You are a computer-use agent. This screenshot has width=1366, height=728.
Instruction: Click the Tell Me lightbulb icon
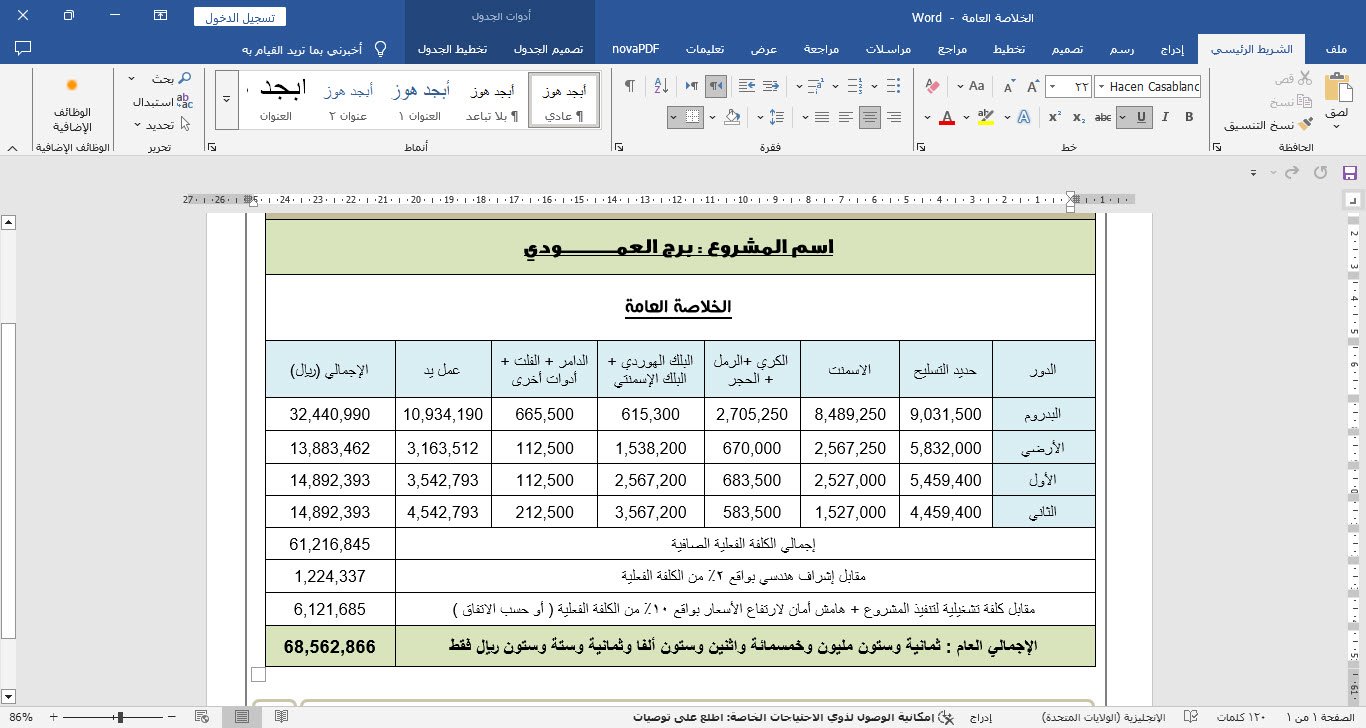click(x=380, y=49)
